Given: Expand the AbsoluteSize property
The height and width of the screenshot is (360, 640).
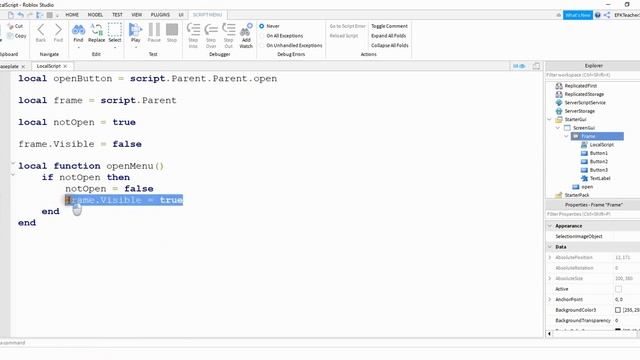Looking at the screenshot, I should click(550, 278).
